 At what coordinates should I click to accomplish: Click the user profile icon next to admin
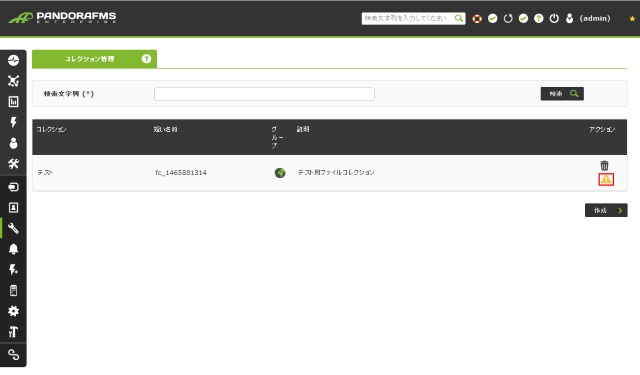[x=569, y=18]
